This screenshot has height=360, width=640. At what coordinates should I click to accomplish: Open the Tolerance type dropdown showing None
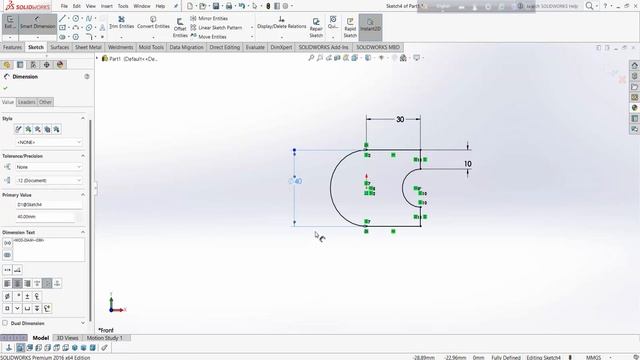click(49, 167)
